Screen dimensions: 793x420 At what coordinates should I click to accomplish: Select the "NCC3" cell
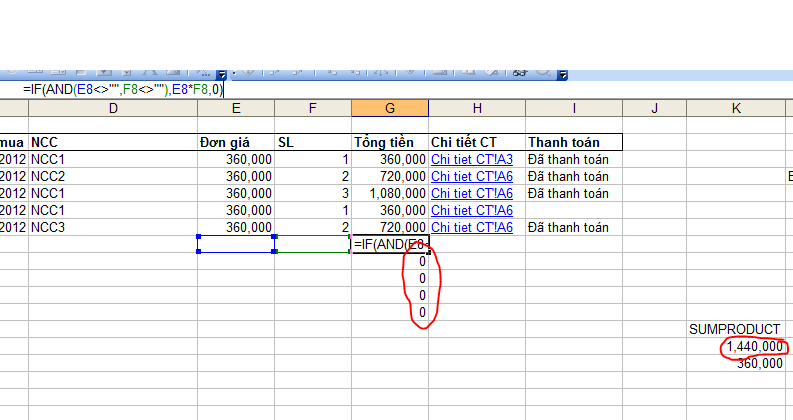[x=113, y=227]
